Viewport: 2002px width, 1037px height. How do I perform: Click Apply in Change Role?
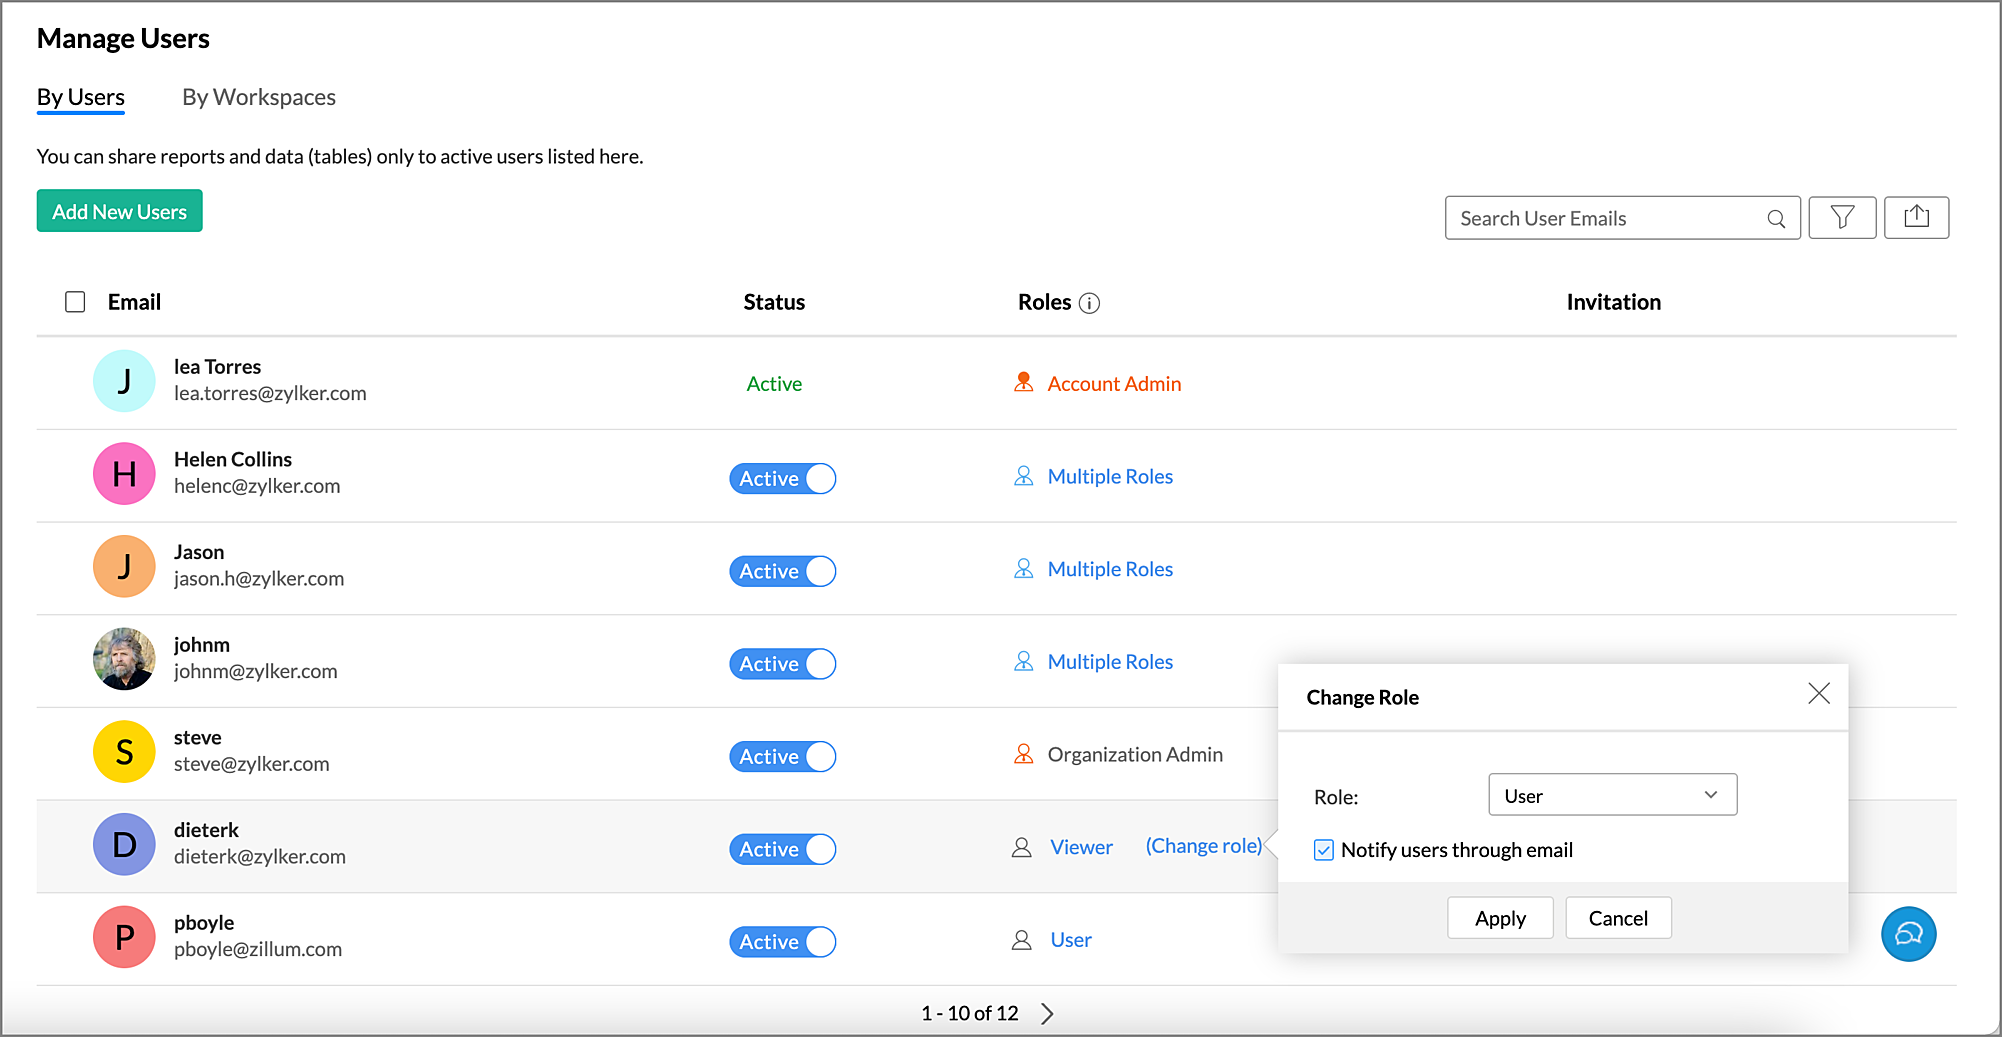pyautogui.click(x=1500, y=918)
